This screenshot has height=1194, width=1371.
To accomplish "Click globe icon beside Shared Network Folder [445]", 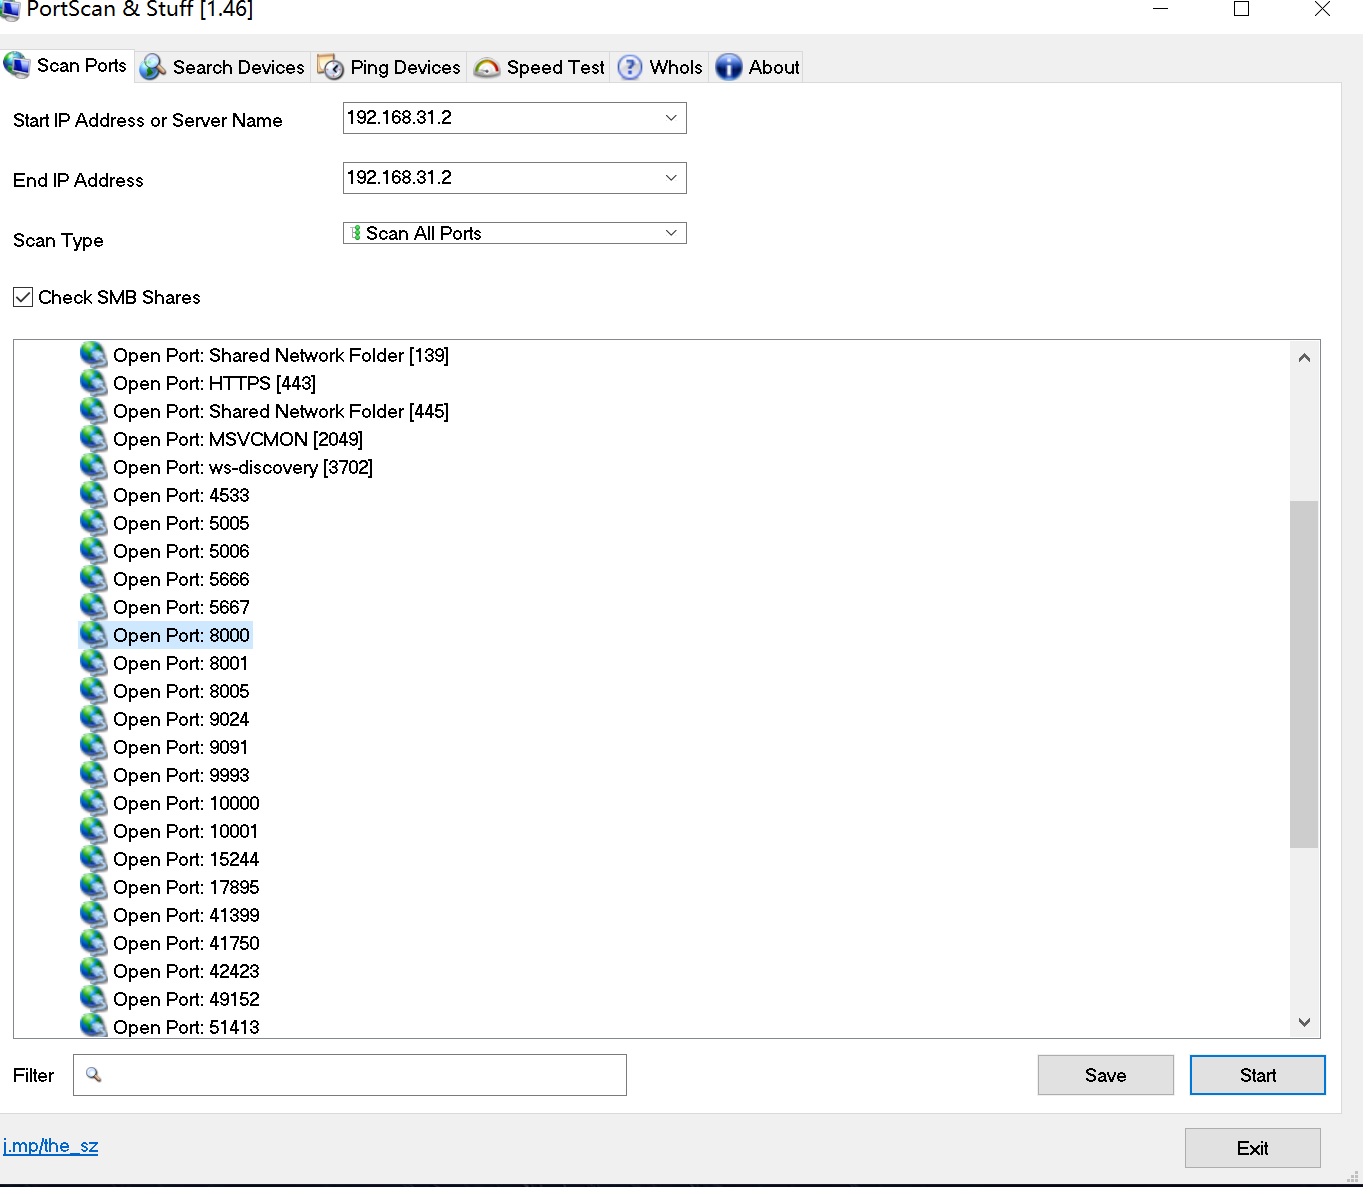I will coord(94,411).
